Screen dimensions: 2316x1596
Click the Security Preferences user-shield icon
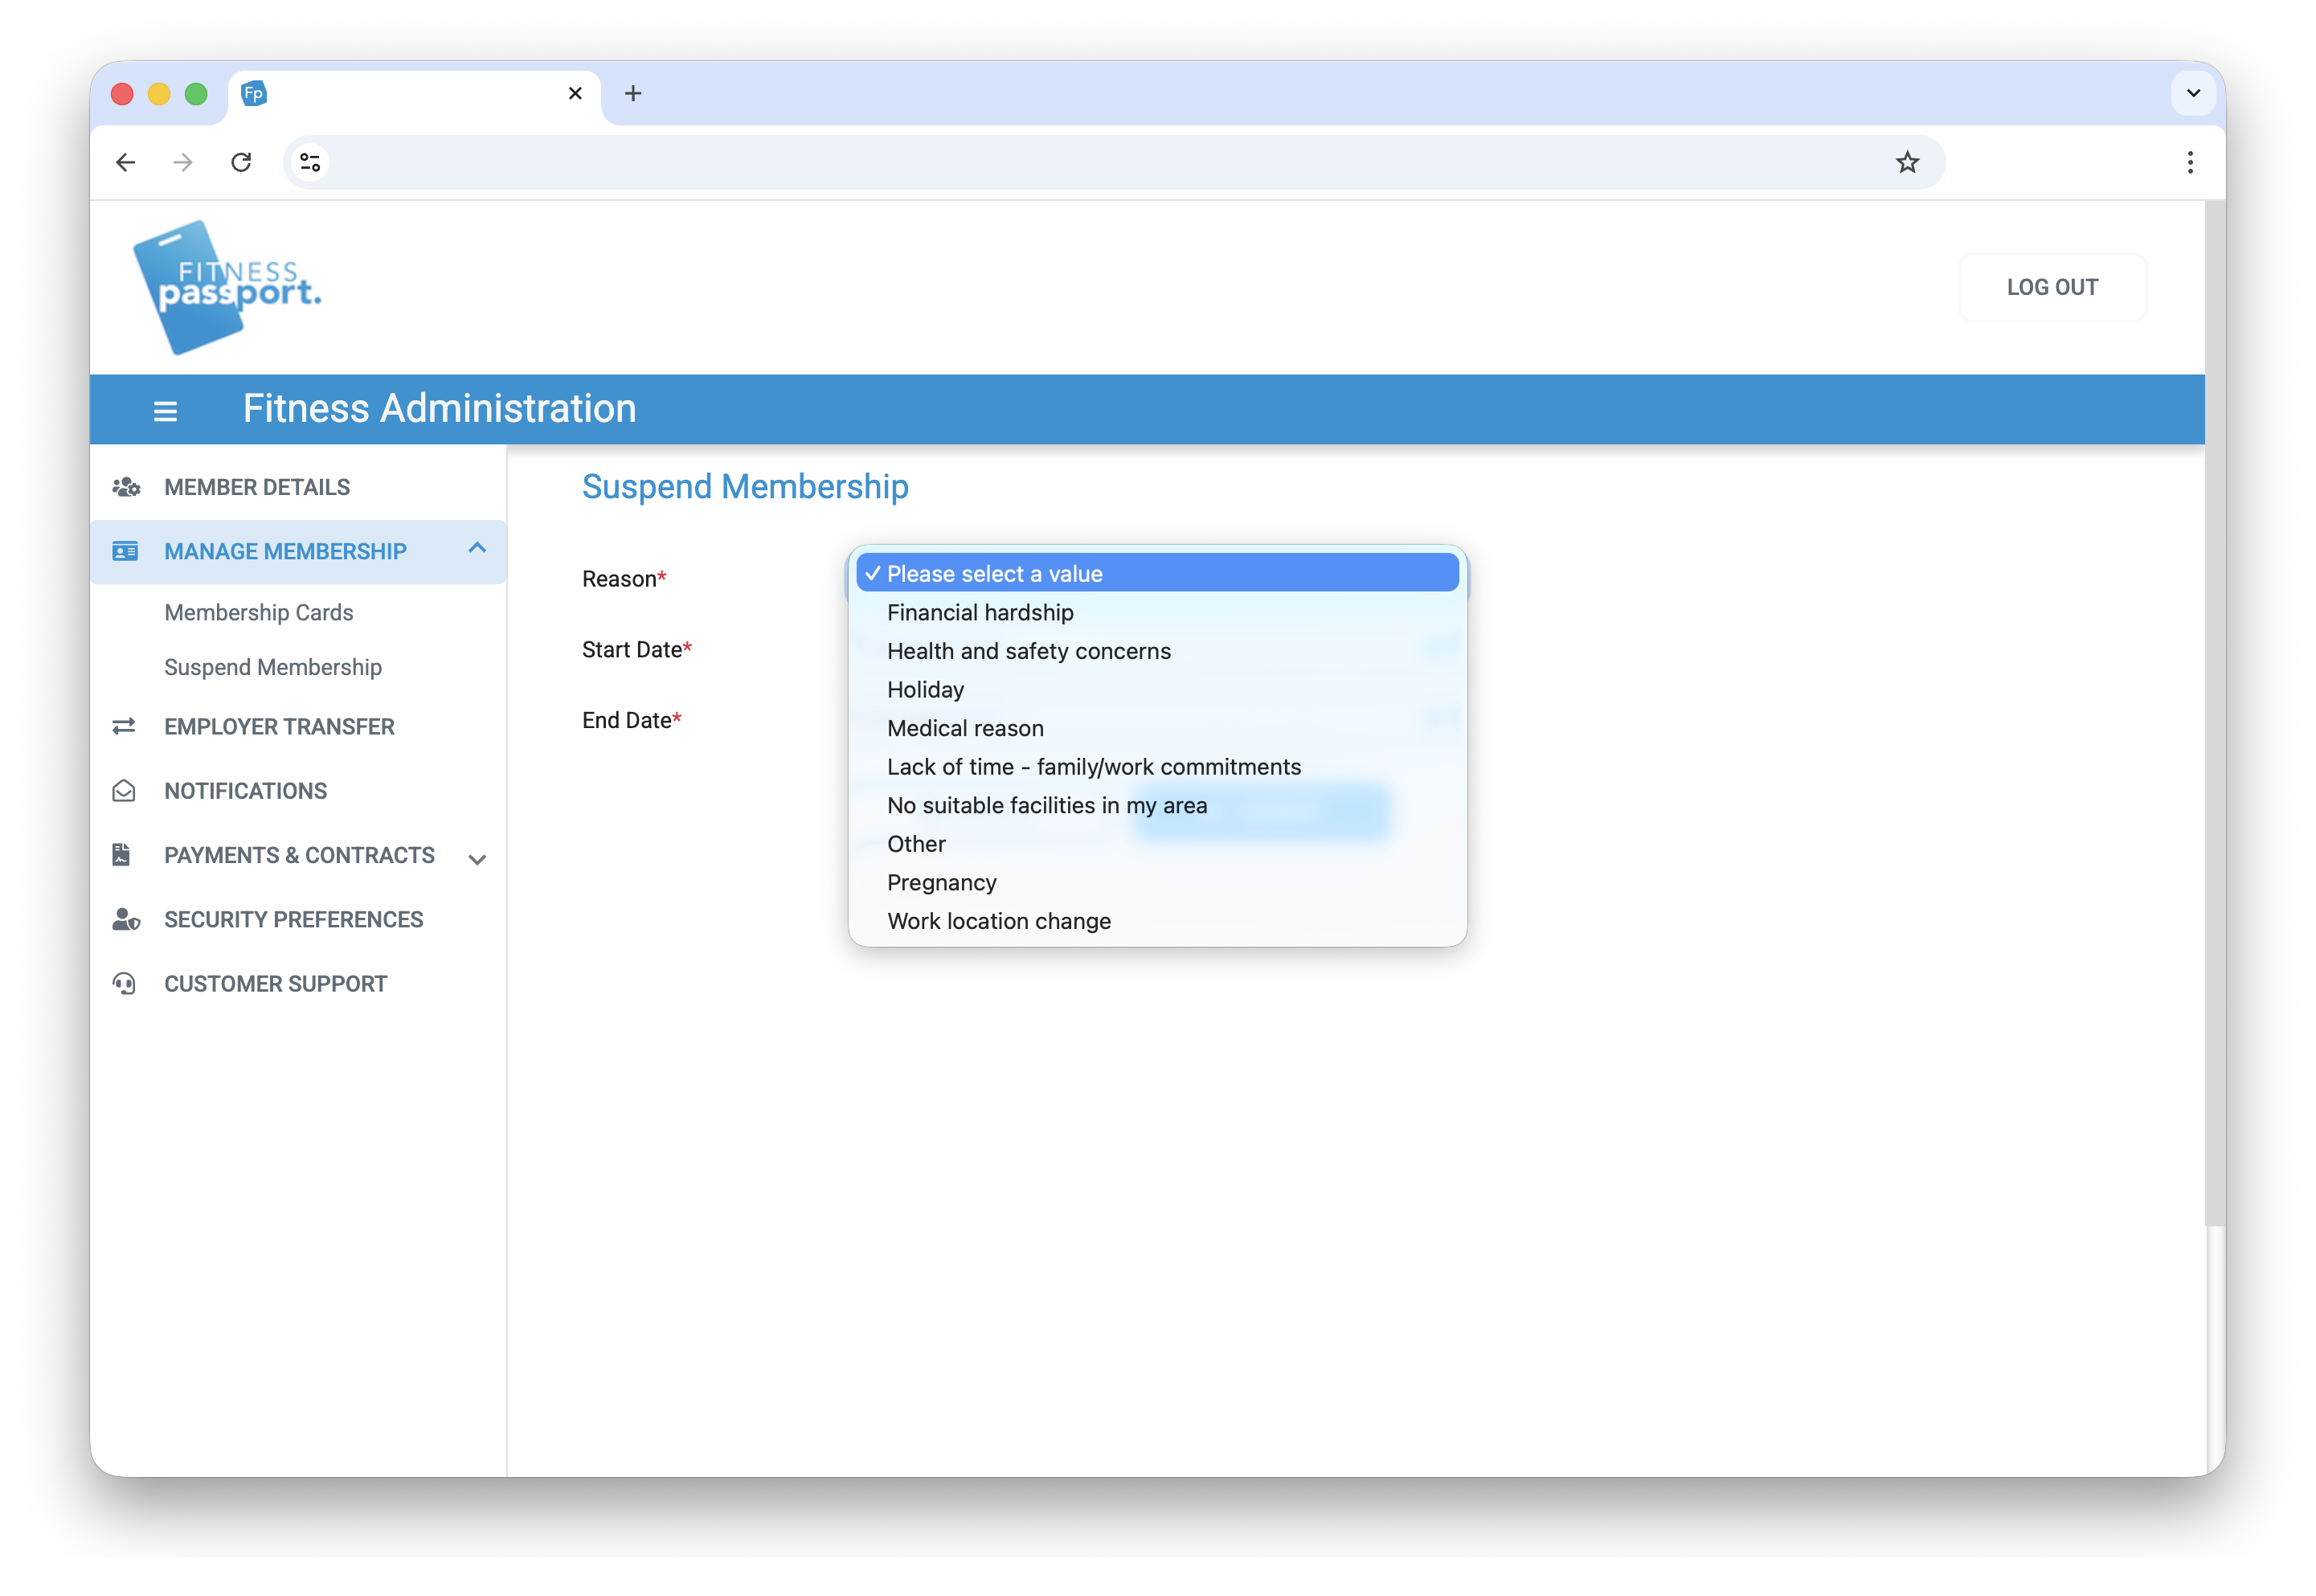[x=125, y=919]
